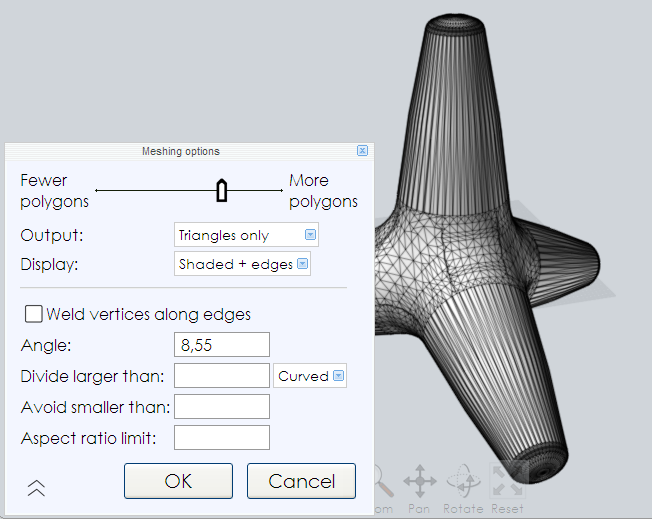Click the Fewer polygons label
Image resolution: width=652 pixels, height=519 pixels.
coord(54,191)
